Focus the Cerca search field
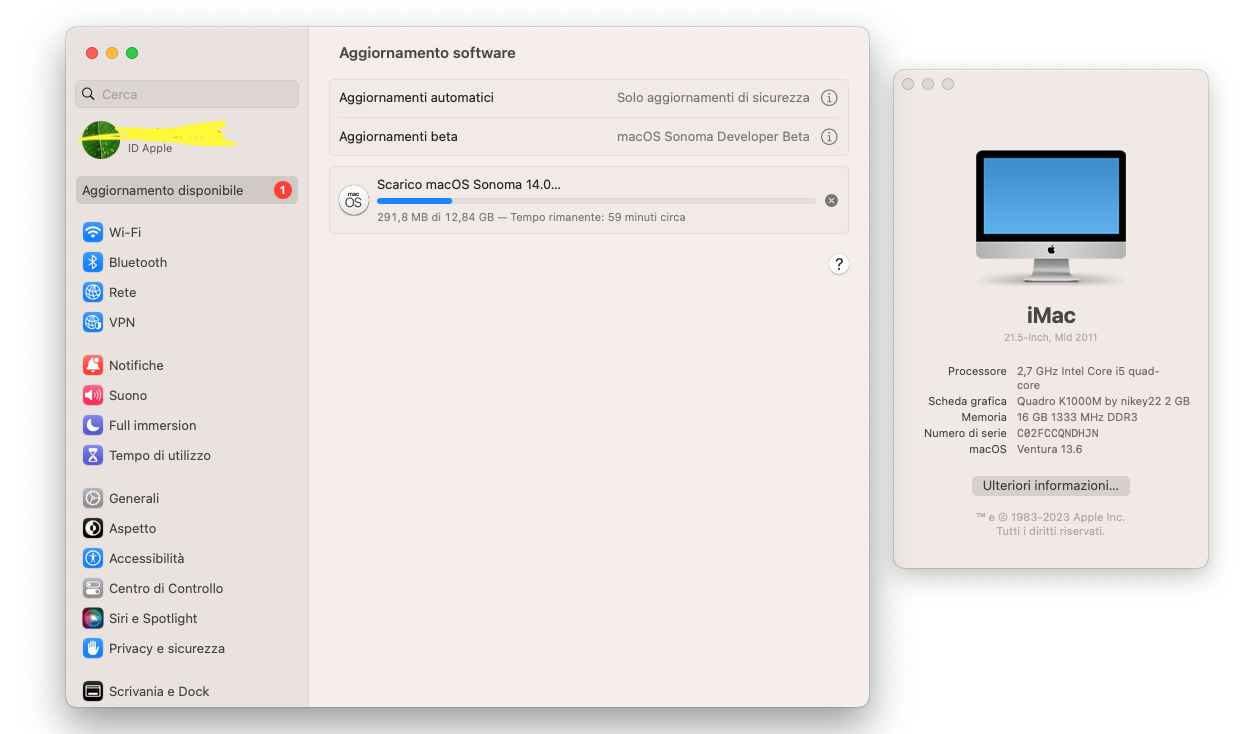Image resolution: width=1244 pixels, height=734 pixels. tap(187, 94)
